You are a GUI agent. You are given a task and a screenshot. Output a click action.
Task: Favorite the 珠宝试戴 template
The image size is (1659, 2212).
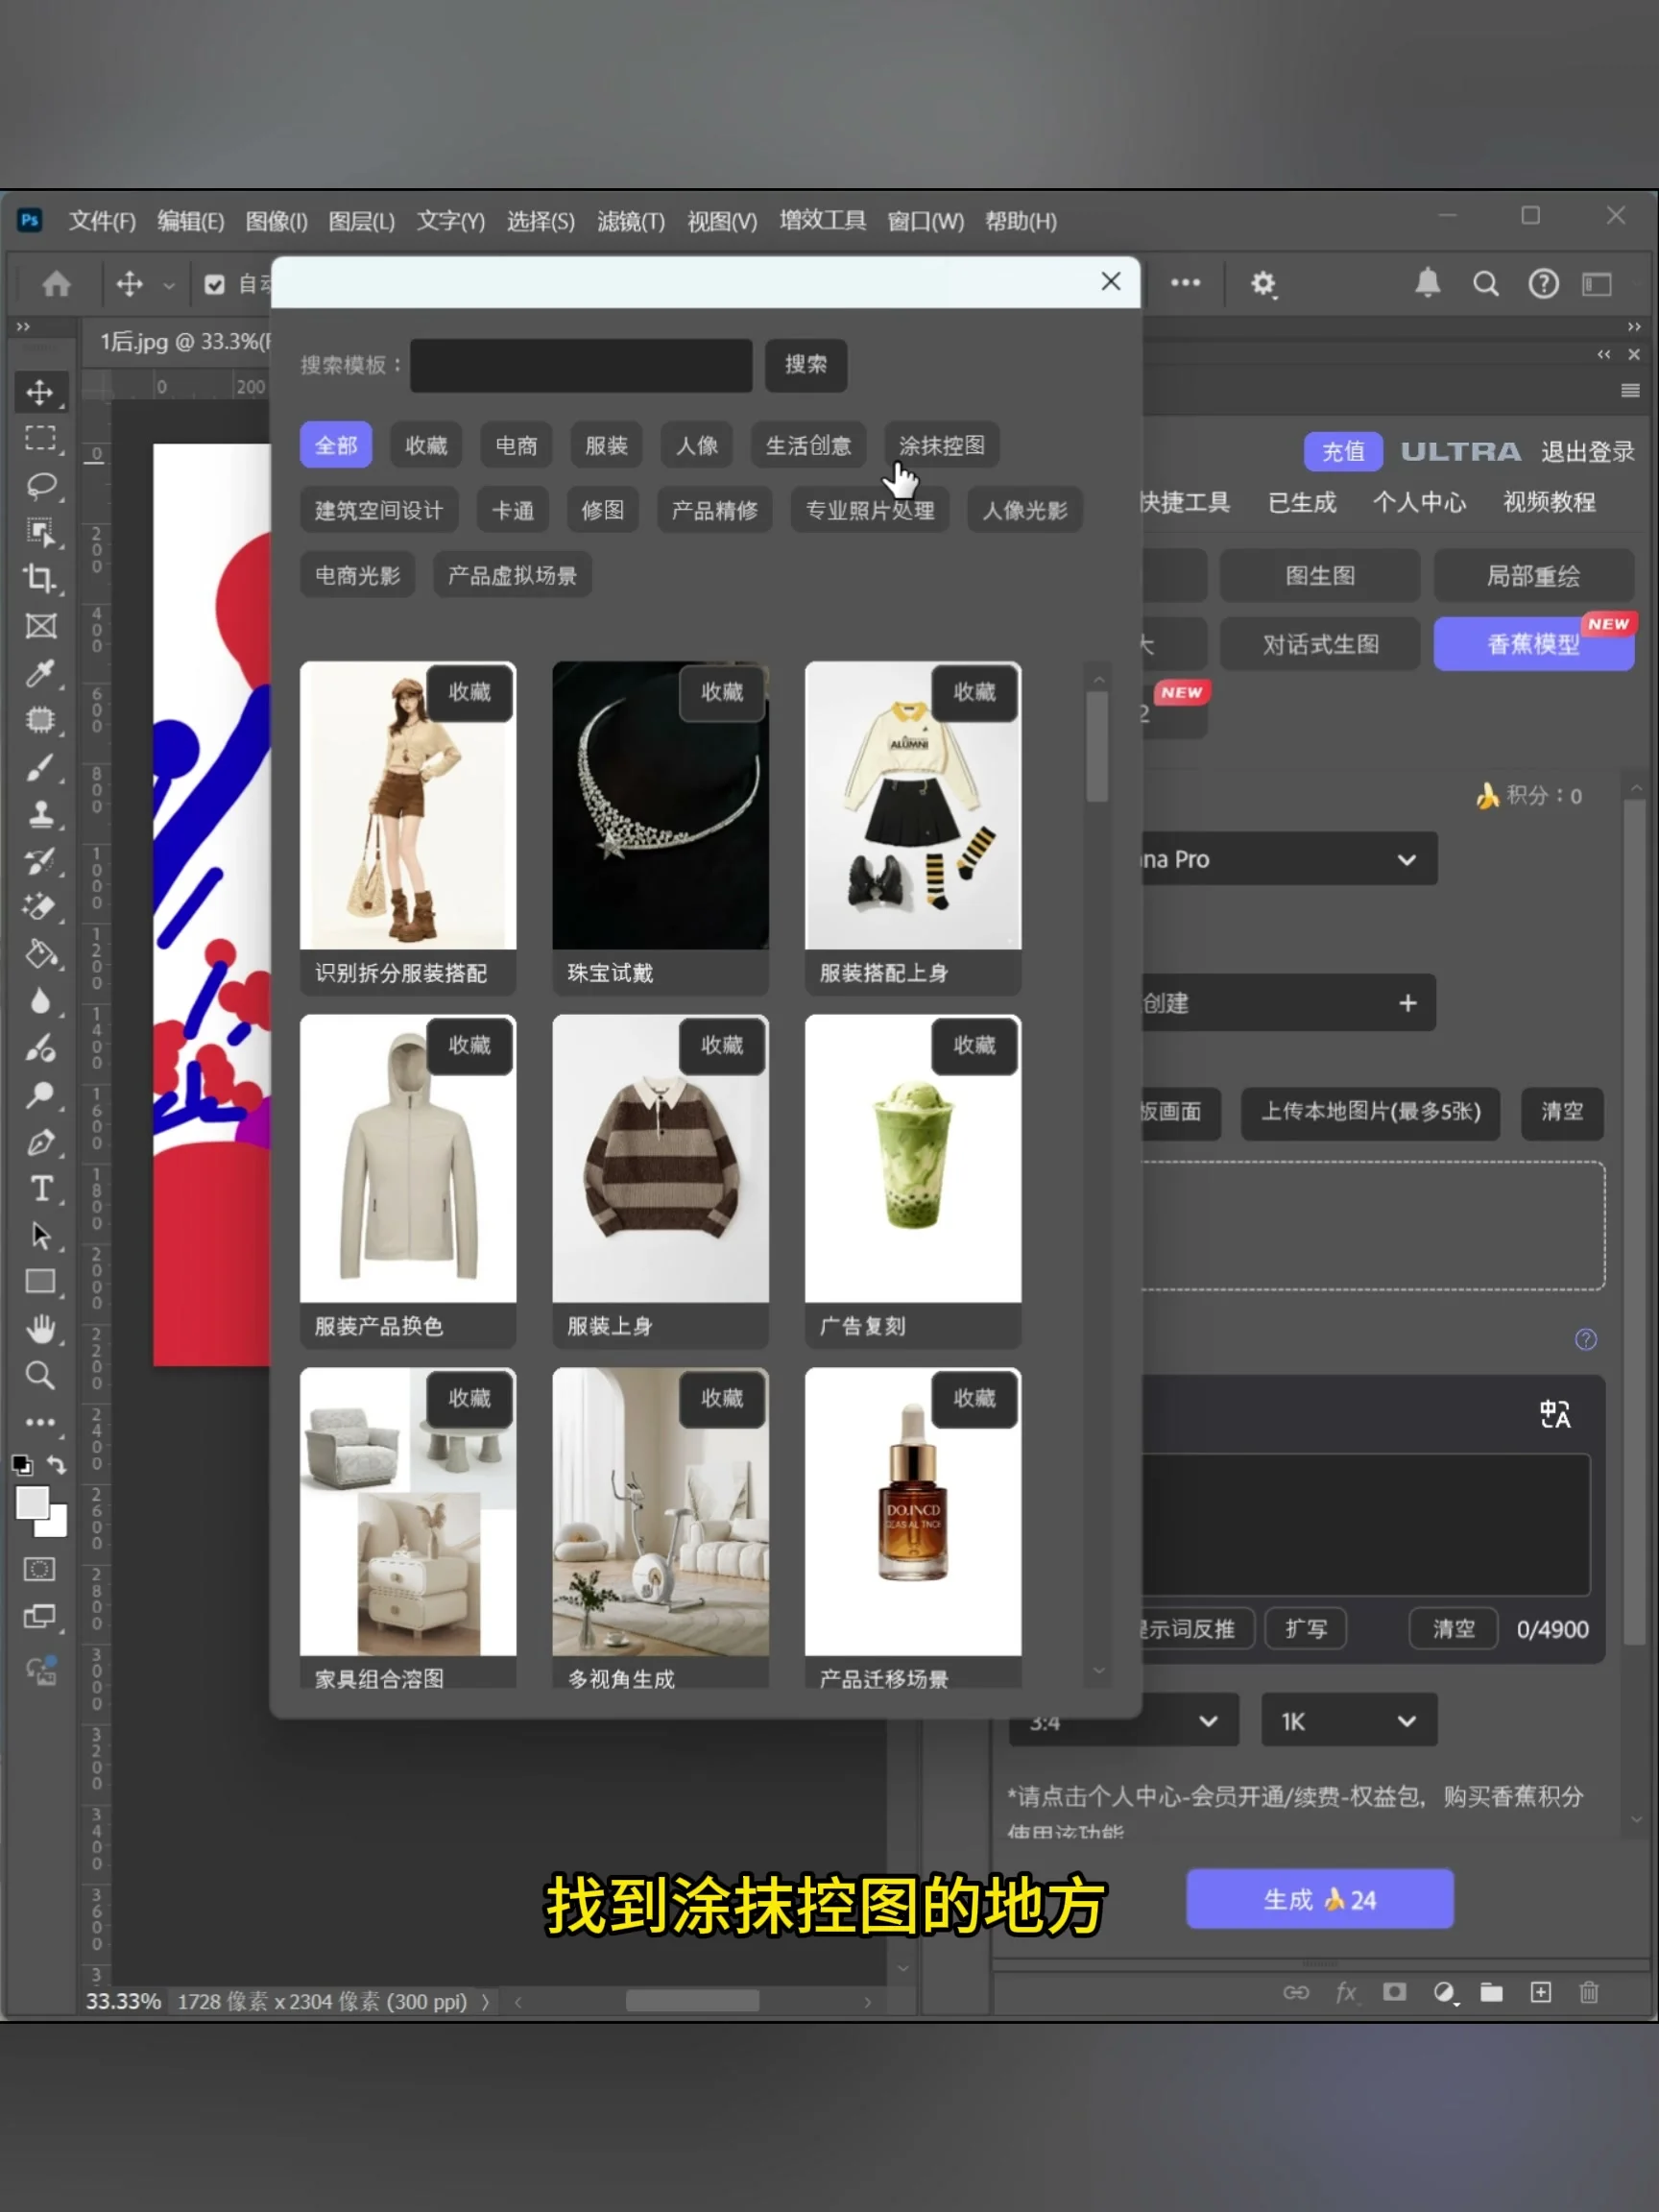click(722, 692)
